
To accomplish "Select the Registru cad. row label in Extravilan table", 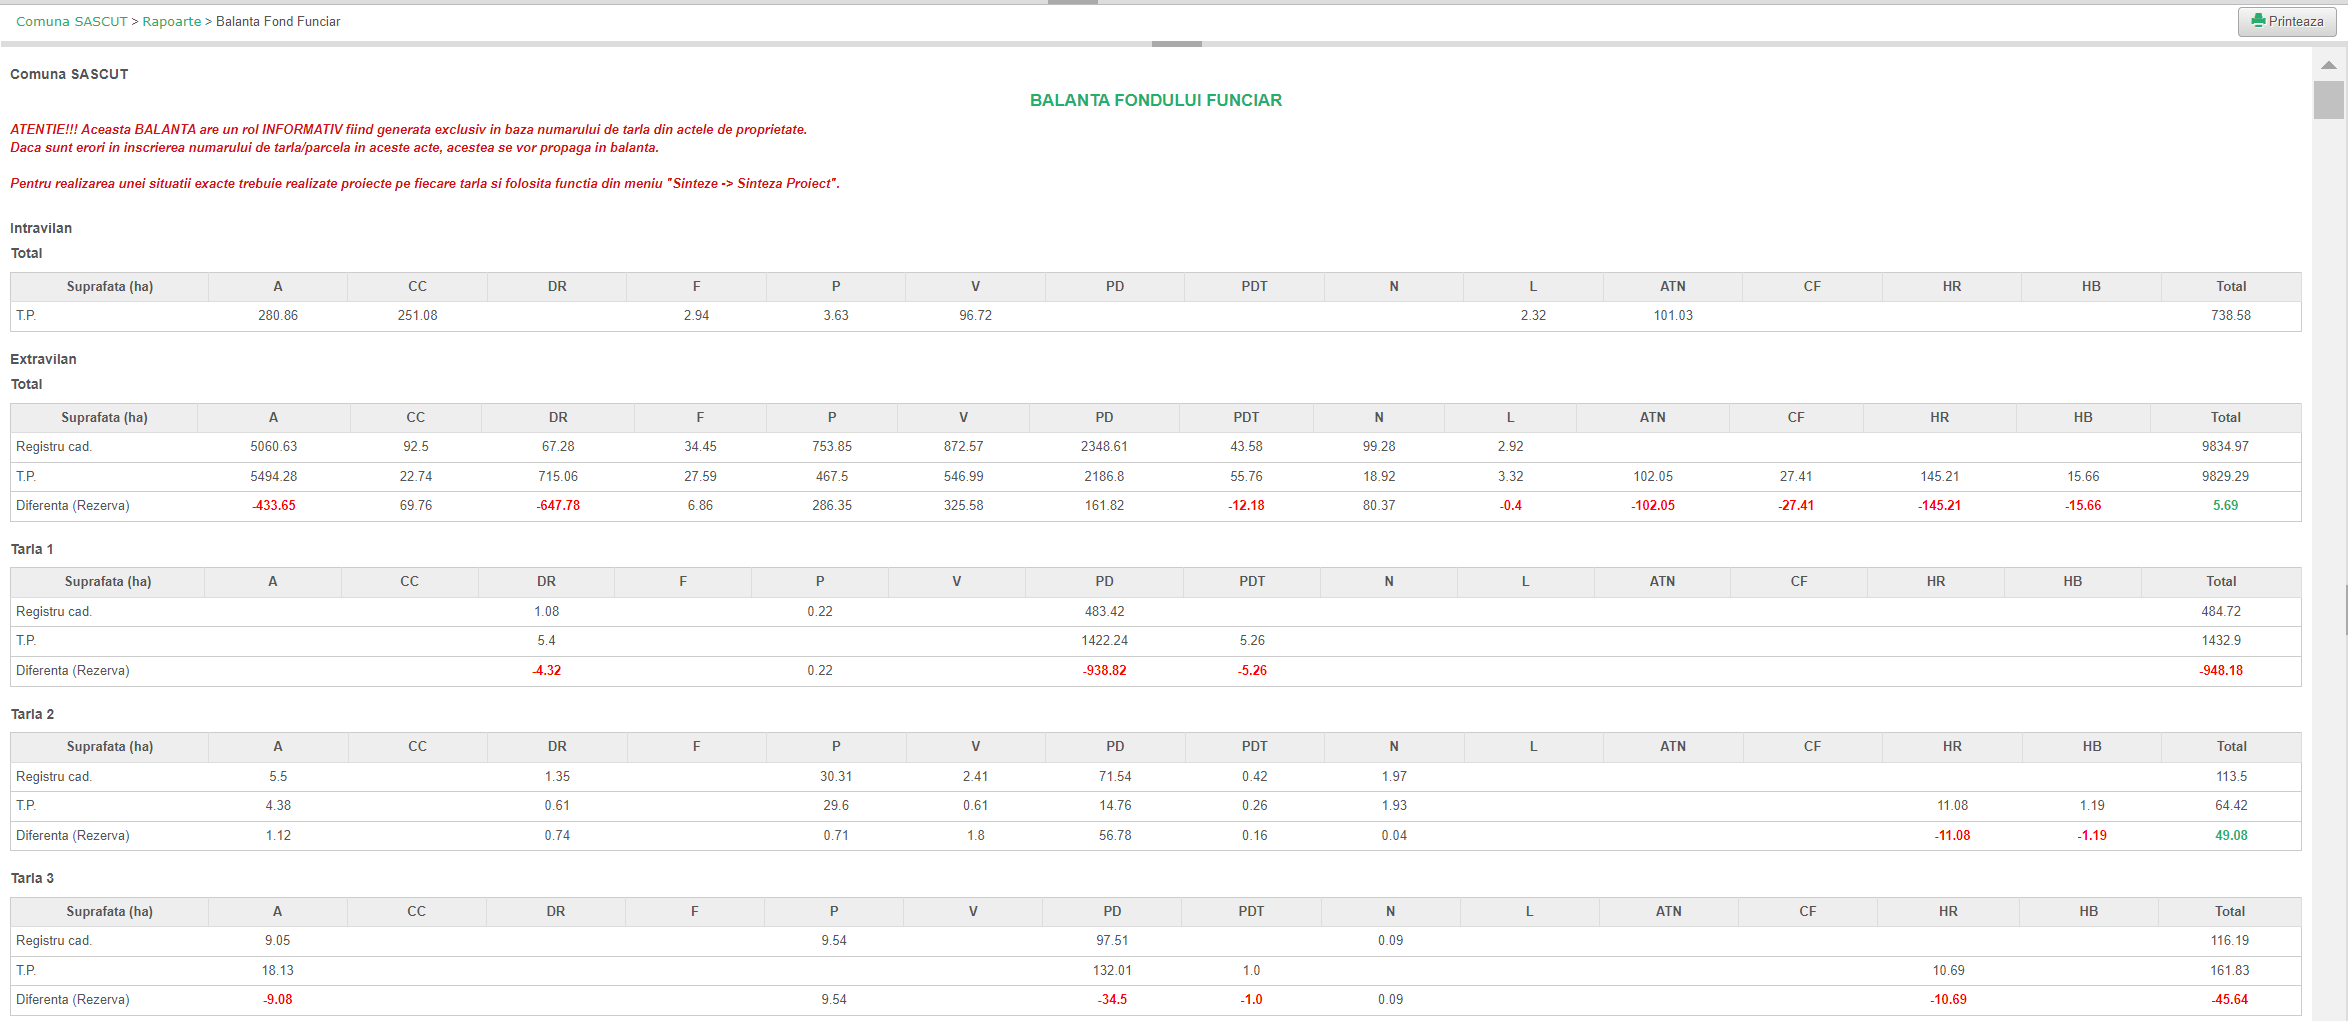I will click(53, 447).
